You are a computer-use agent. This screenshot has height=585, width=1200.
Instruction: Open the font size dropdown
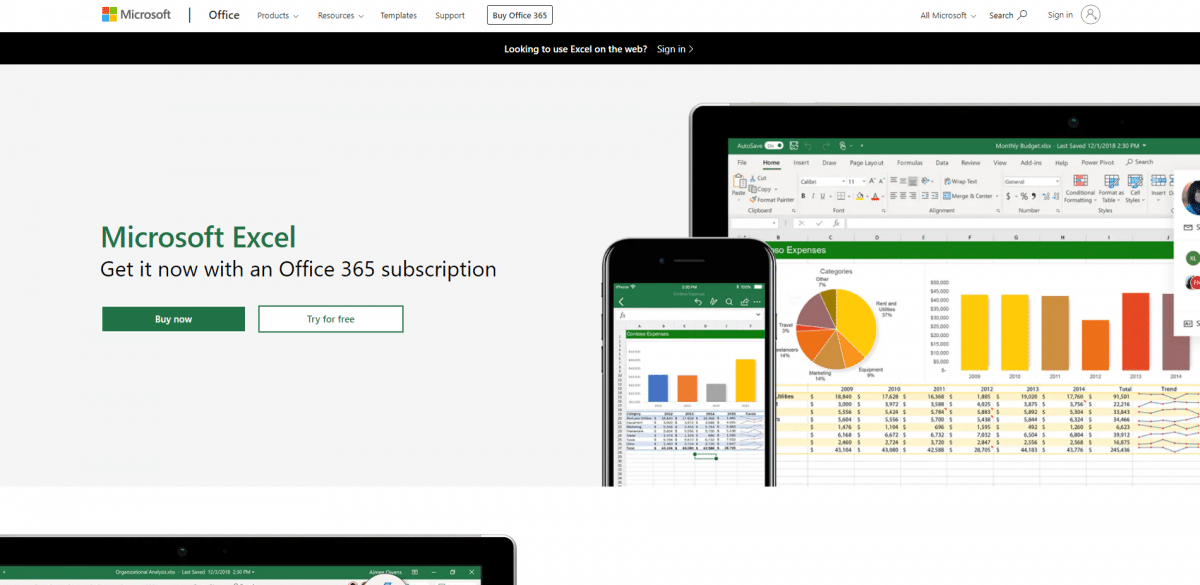pyautogui.click(x=863, y=181)
